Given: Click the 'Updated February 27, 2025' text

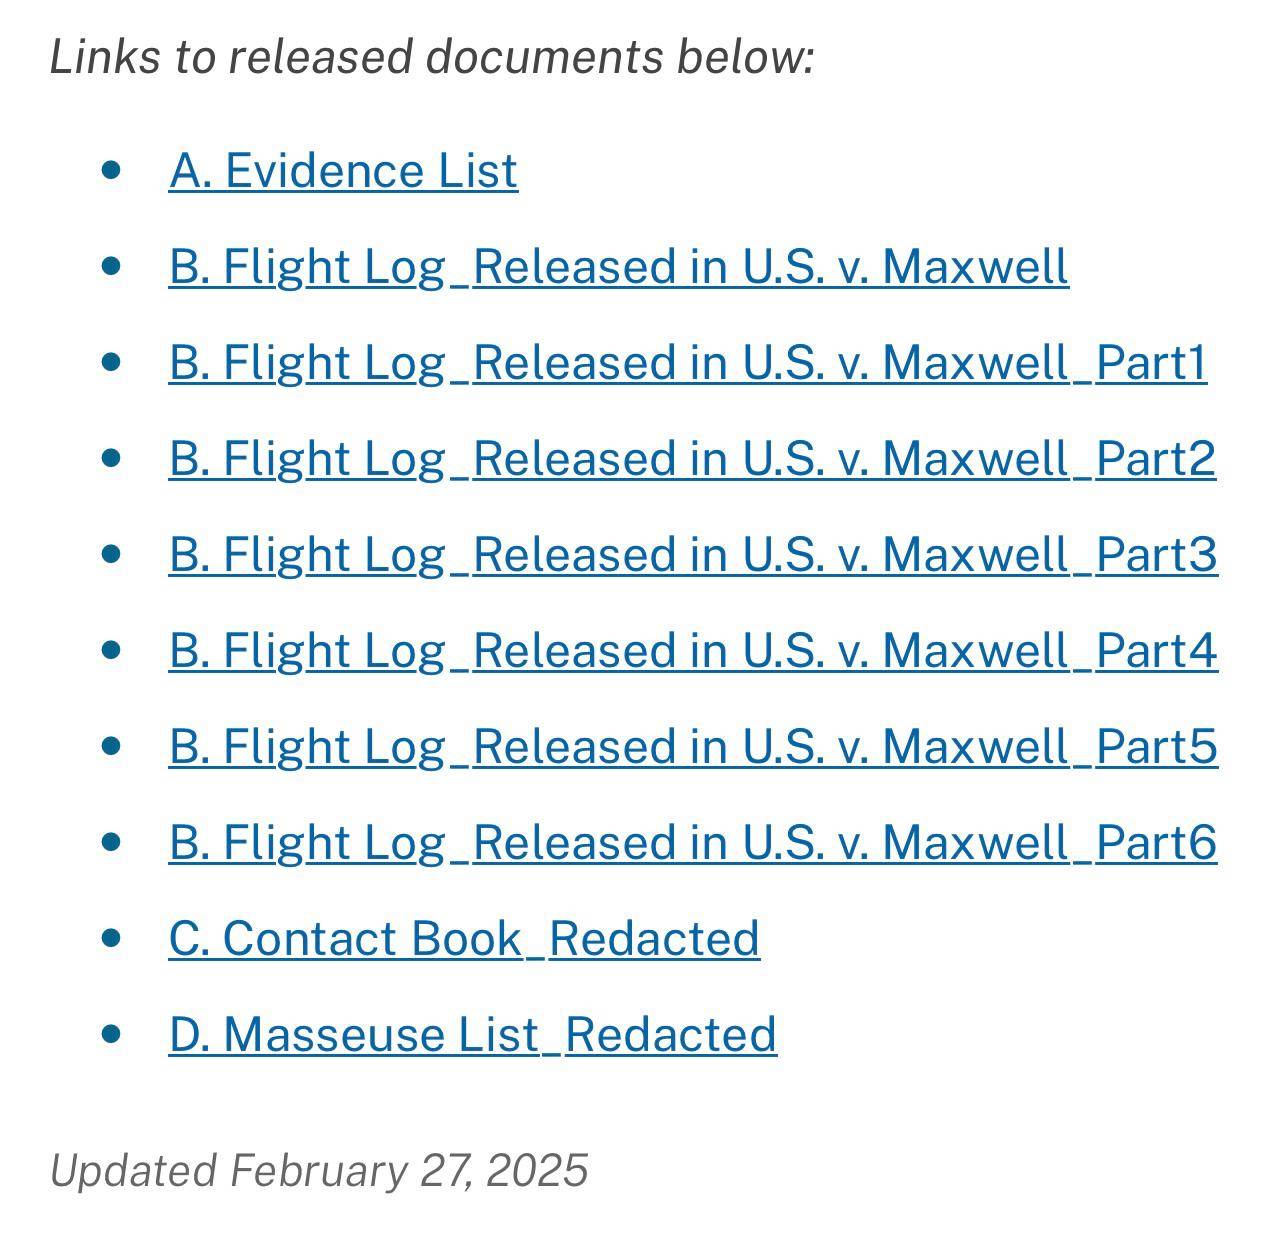Looking at the screenshot, I should pyautogui.click(x=319, y=1171).
